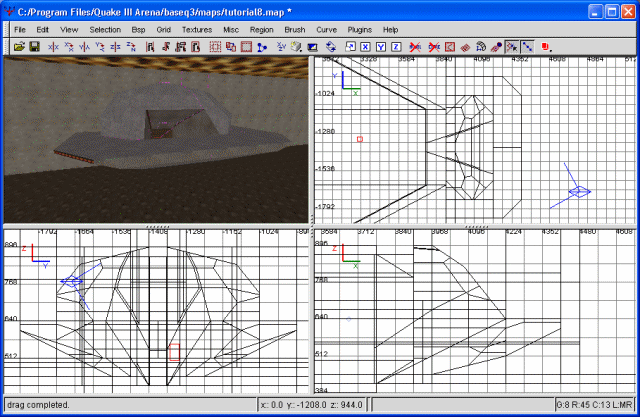Click the dotted filled-square CSG icon
640x417 pixels.
point(246,47)
